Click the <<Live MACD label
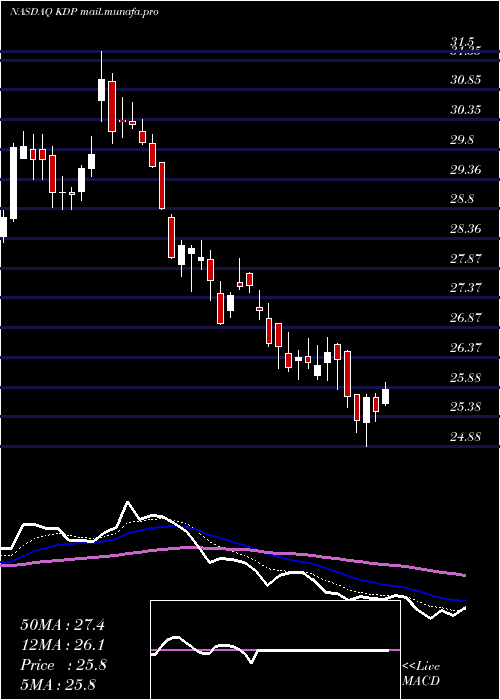 (x=421, y=673)
